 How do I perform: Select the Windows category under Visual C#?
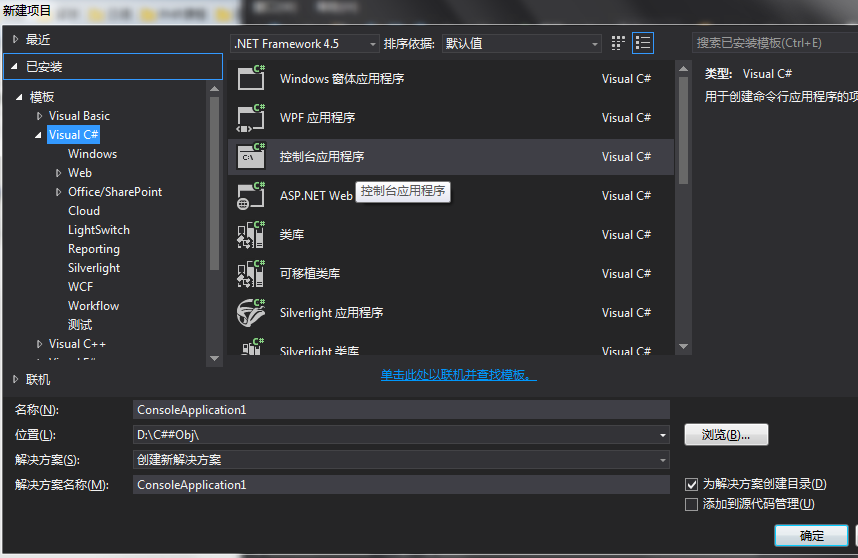tap(92, 154)
